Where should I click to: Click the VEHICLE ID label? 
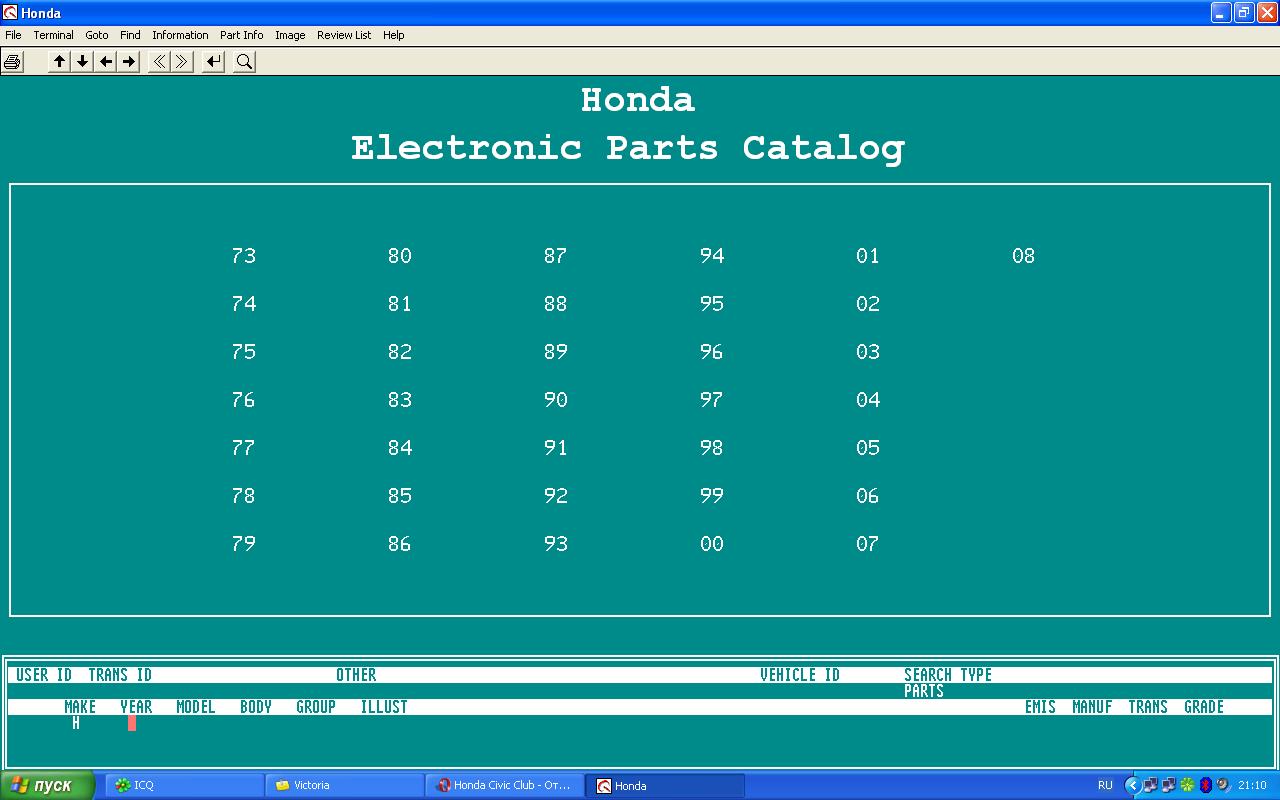800,675
